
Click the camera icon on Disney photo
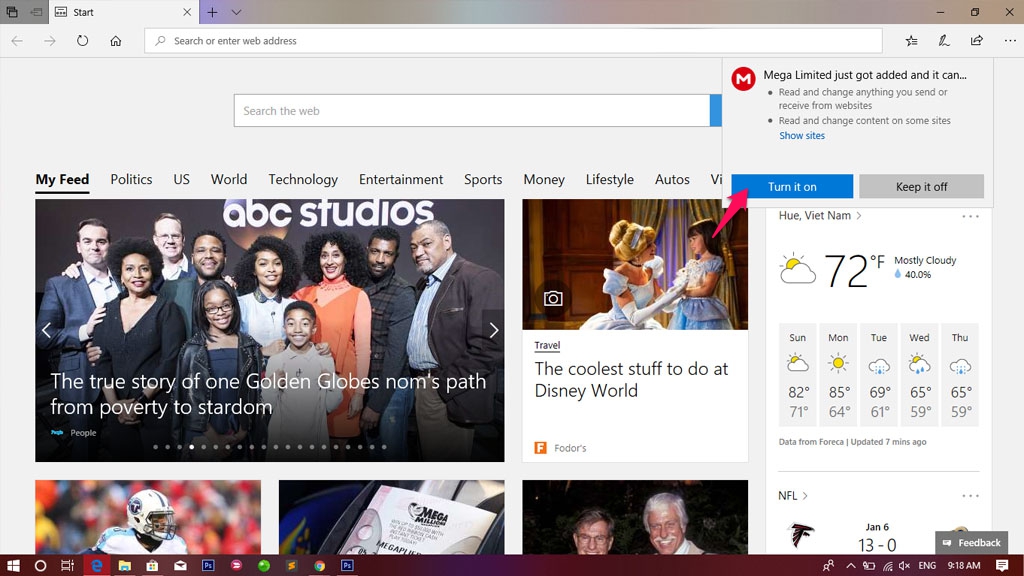tap(553, 298)
